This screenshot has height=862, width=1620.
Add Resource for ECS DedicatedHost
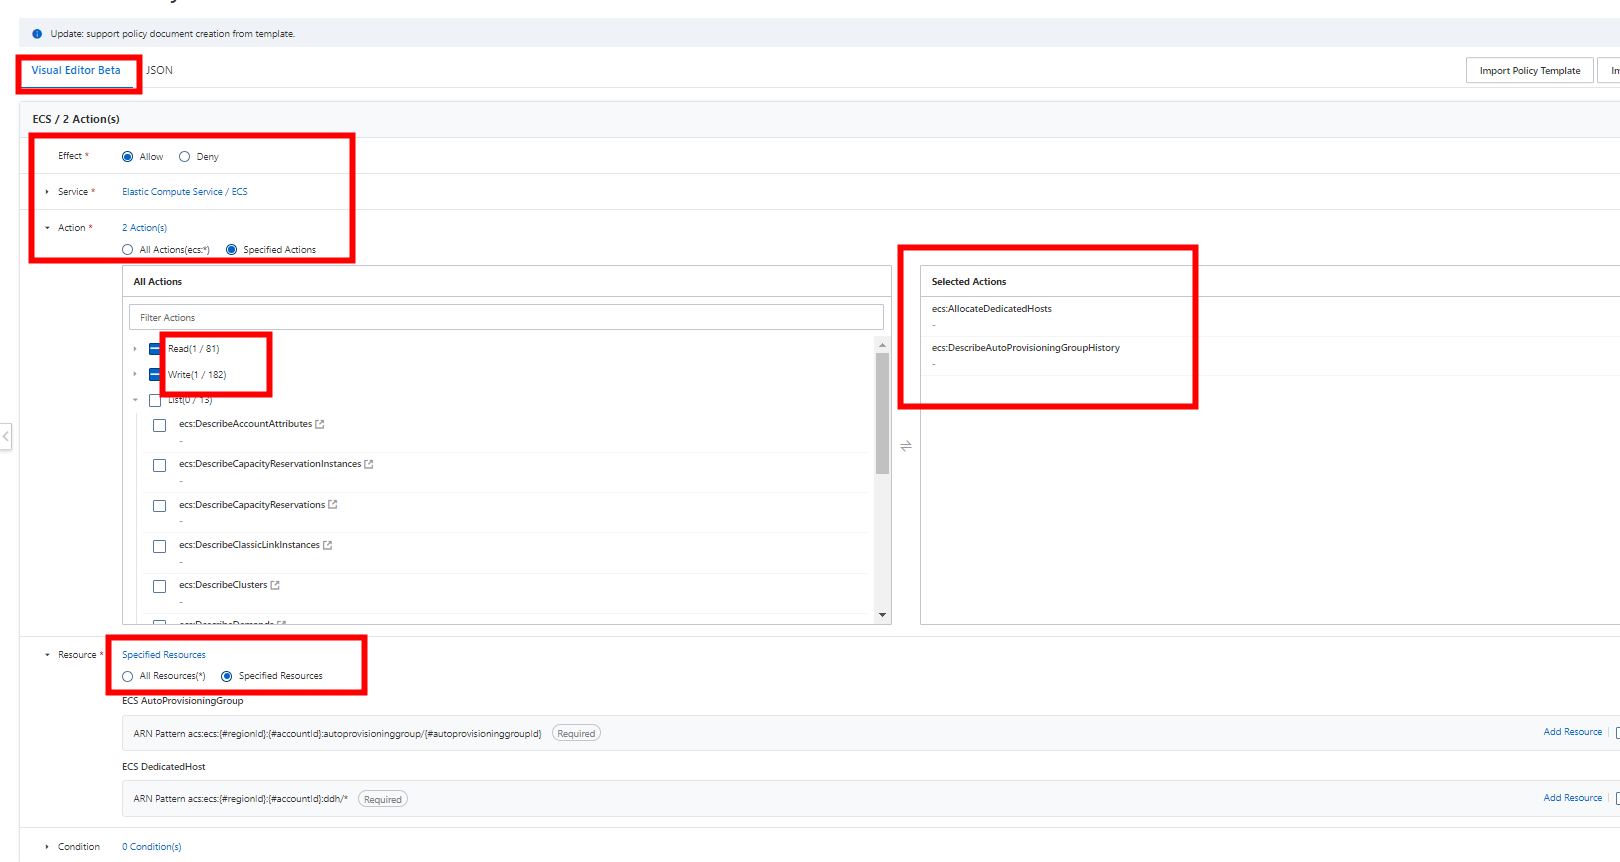[x=1572, y=798]
